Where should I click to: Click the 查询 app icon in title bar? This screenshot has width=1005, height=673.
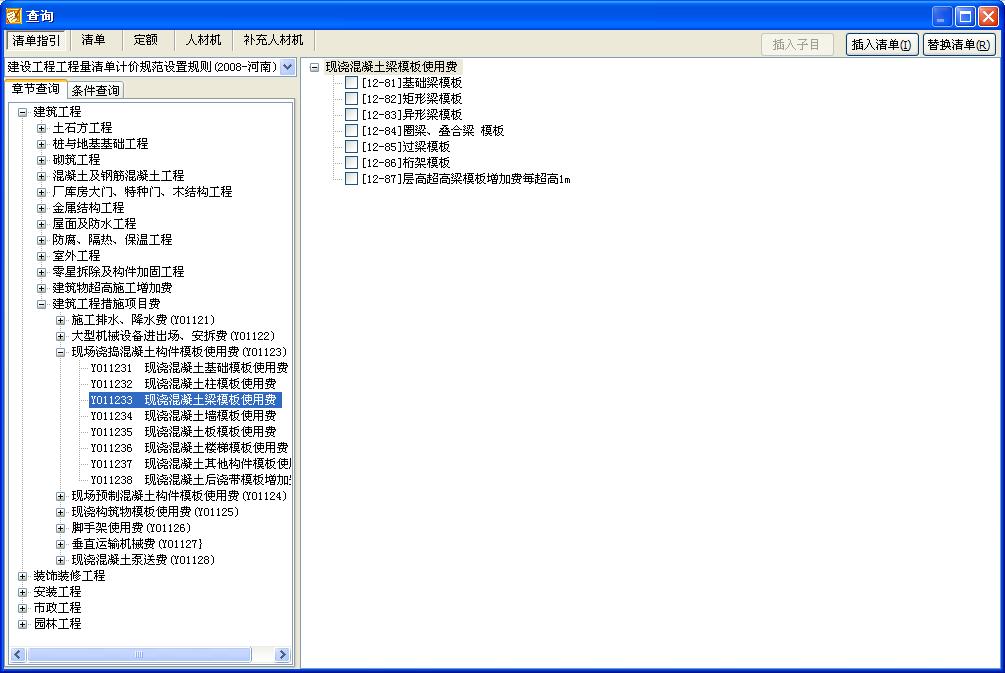14,16
